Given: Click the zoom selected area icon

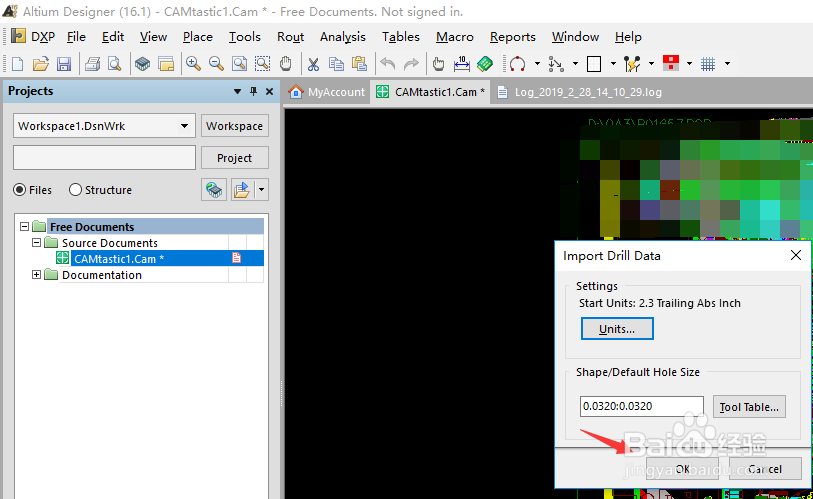Looking at the screenshot, I should [x=262, y=64].
